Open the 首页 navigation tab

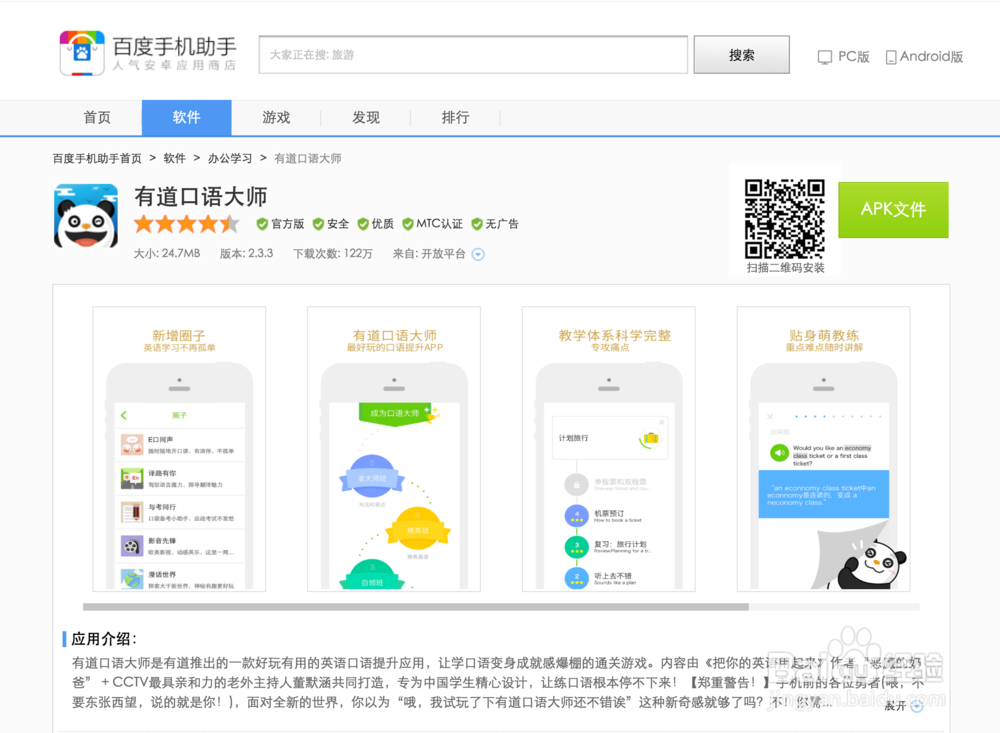click(97, 117)
